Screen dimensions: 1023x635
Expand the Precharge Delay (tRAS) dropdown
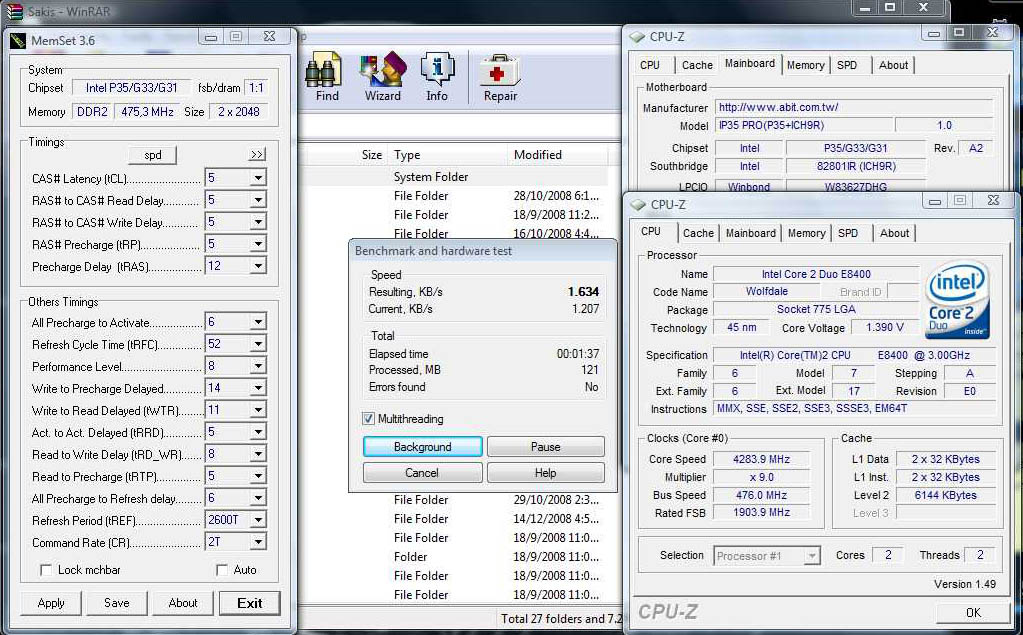258,266
